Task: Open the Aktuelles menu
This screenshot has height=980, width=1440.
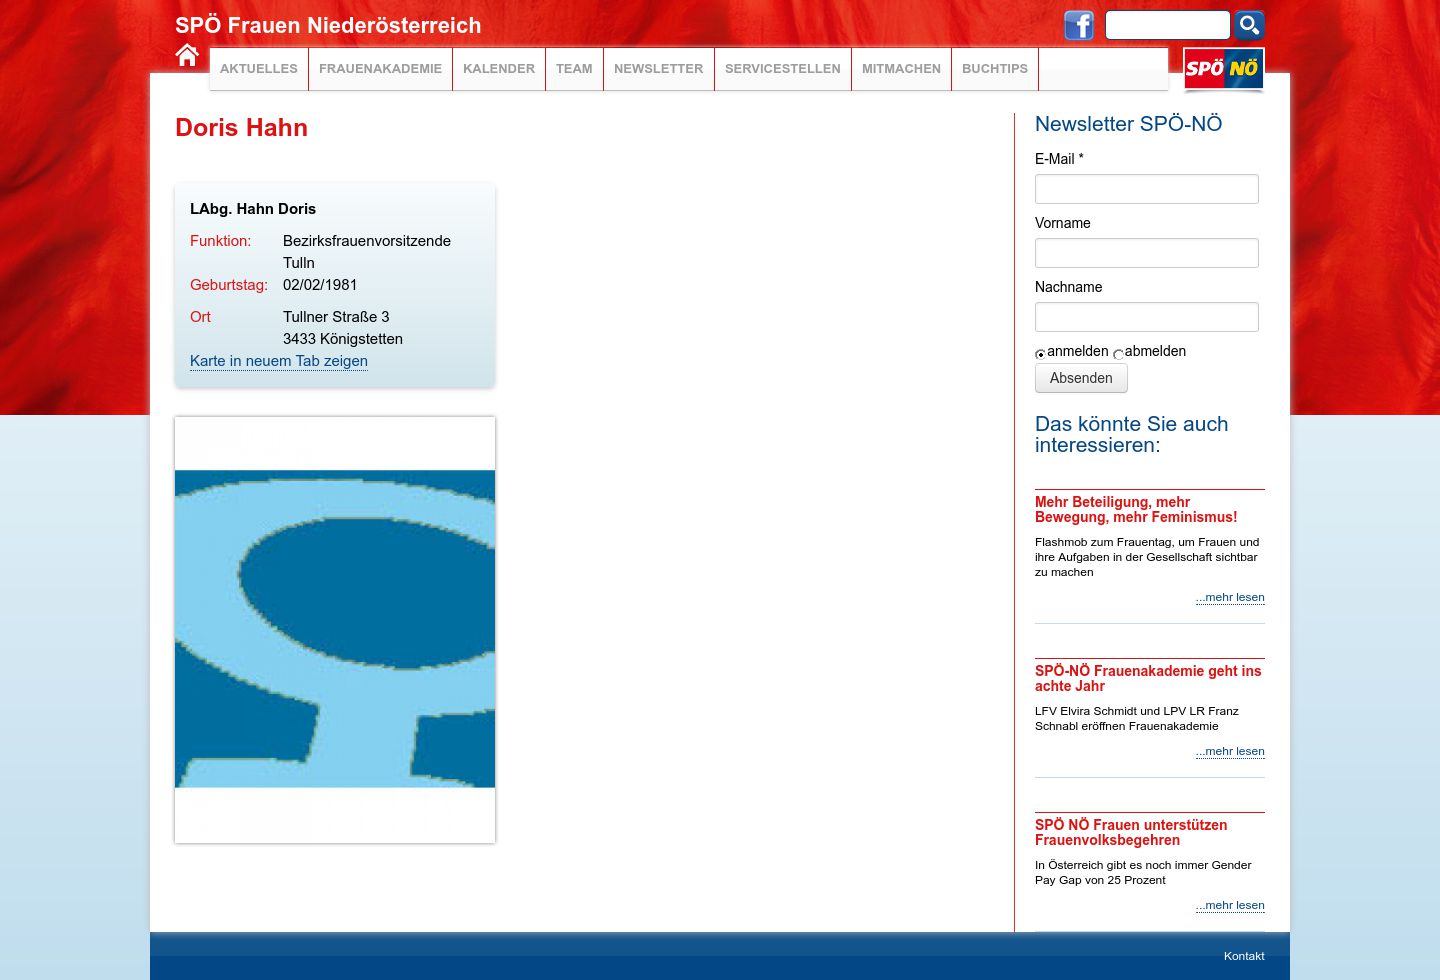Action: (259, 69)
